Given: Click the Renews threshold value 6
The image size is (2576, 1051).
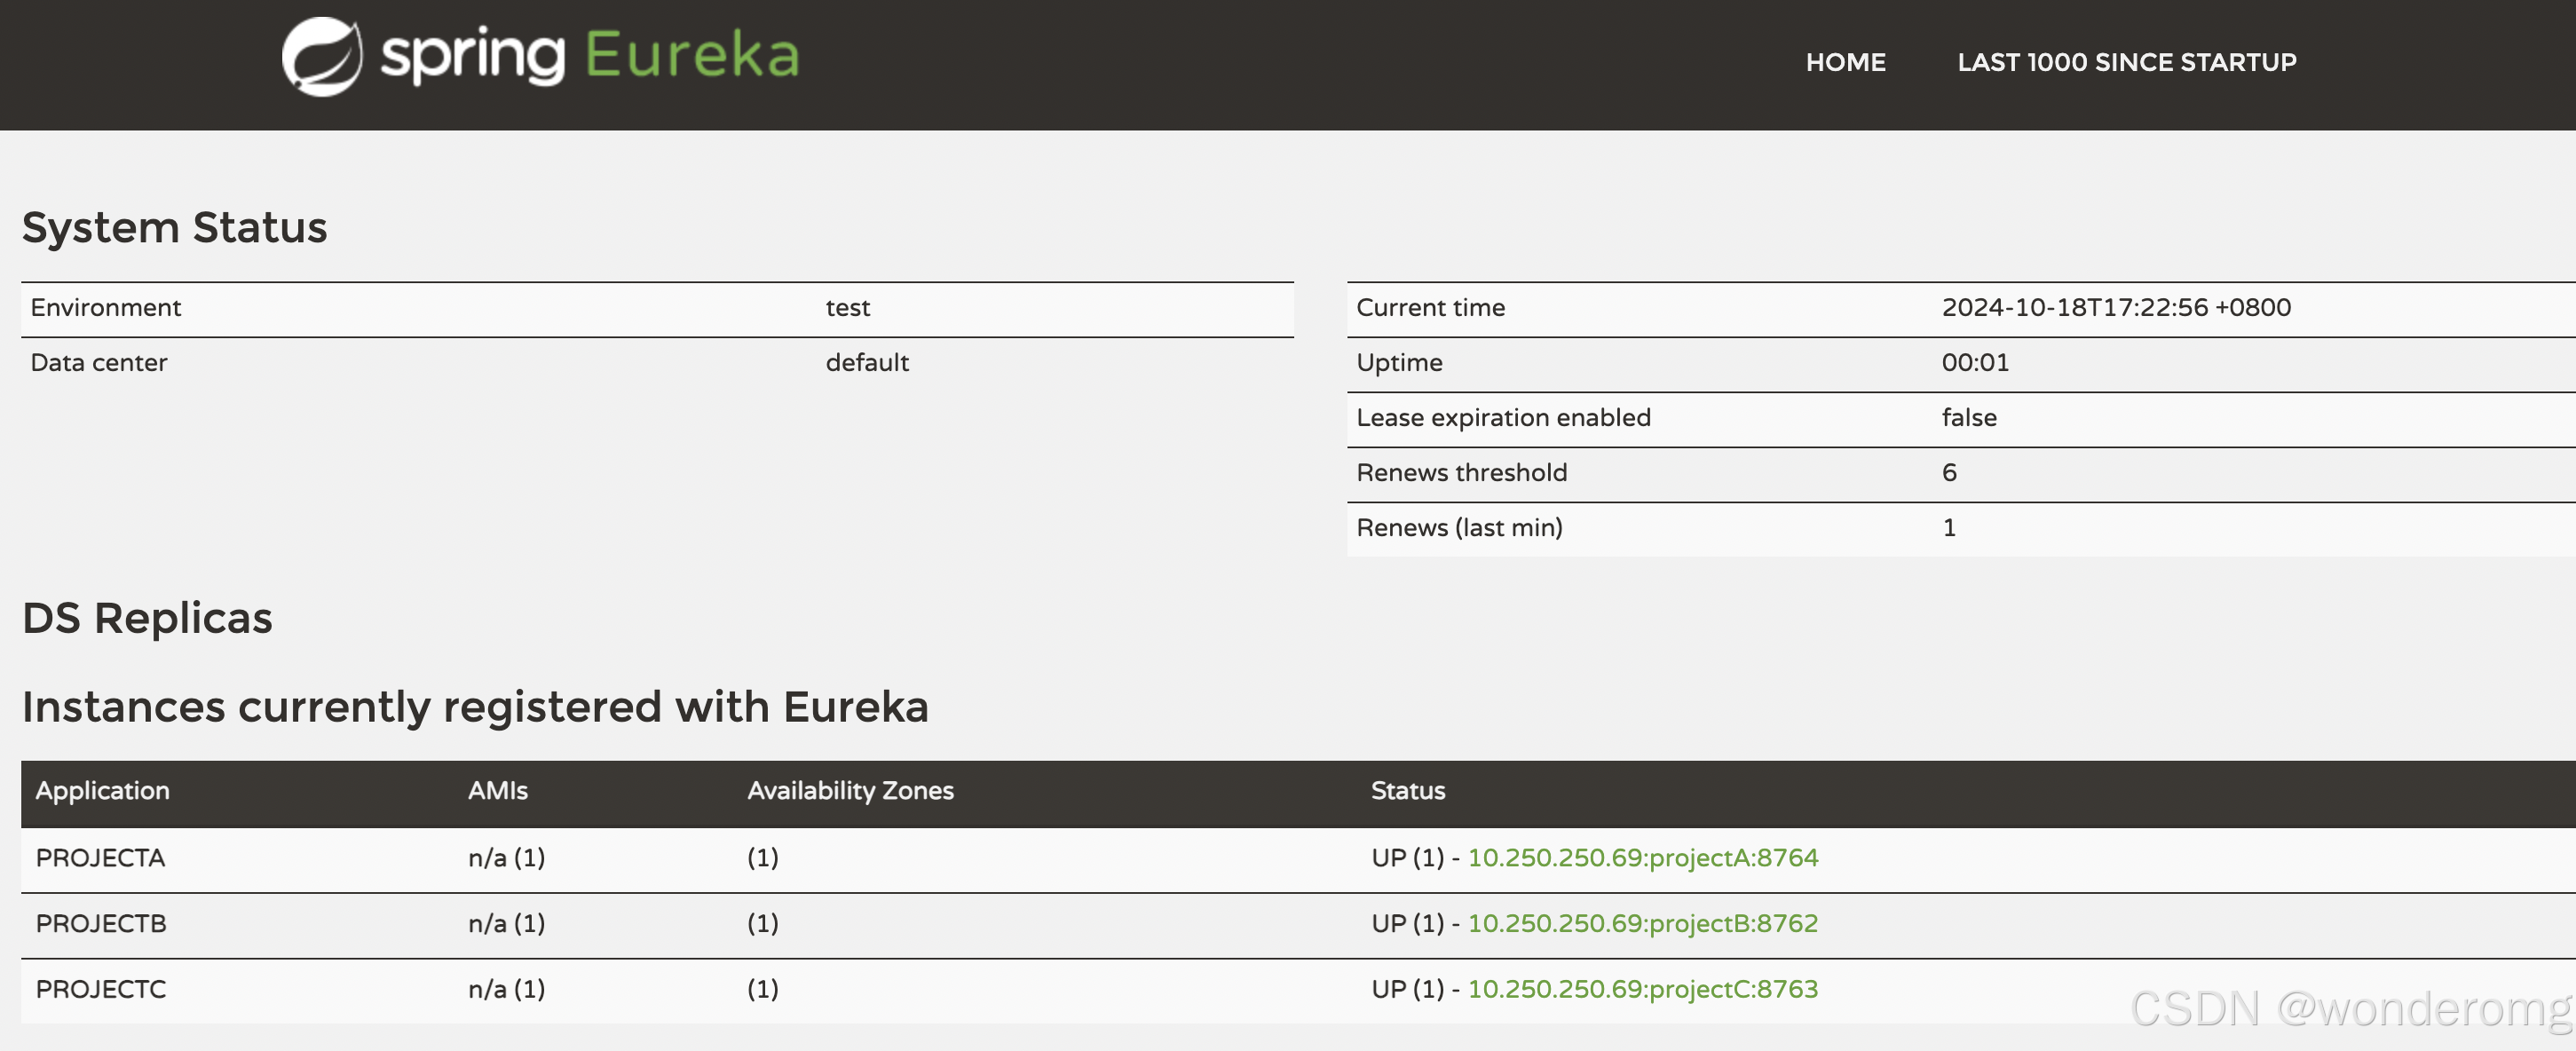Looking at the screenshot, I should tap(1949, 473).
